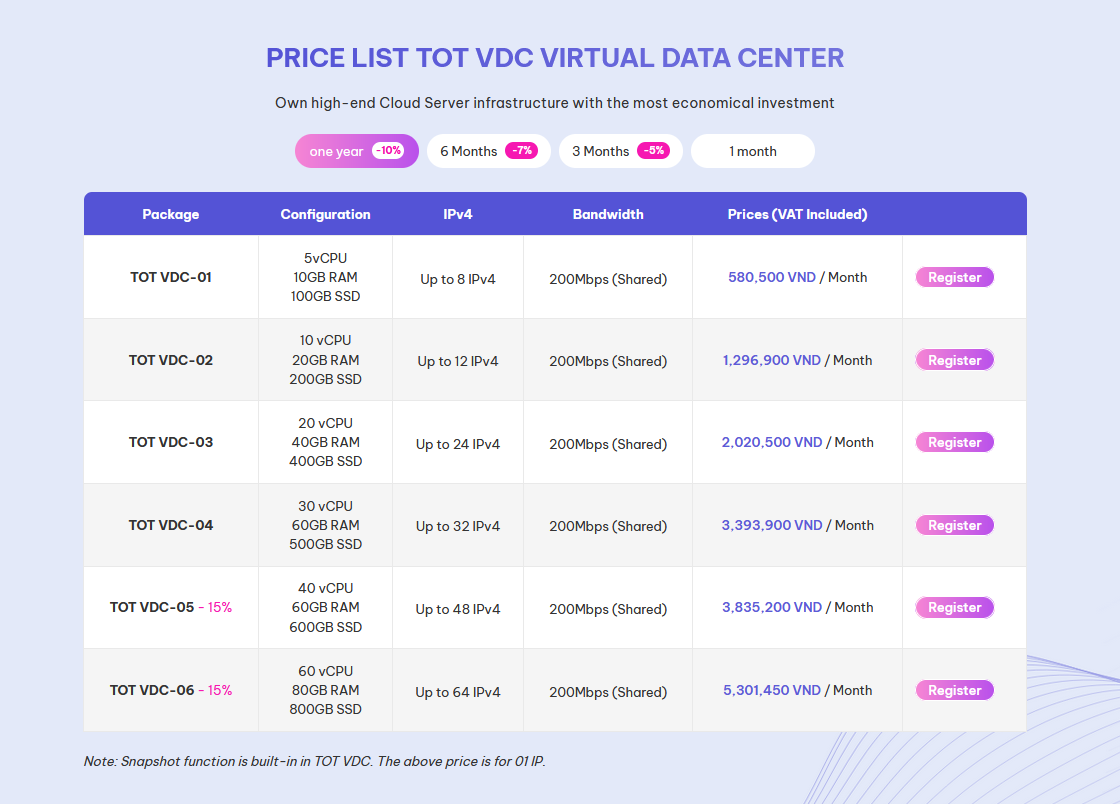
Task: Click the 5,301,450 VND price
Action: [x=772, y=690]
